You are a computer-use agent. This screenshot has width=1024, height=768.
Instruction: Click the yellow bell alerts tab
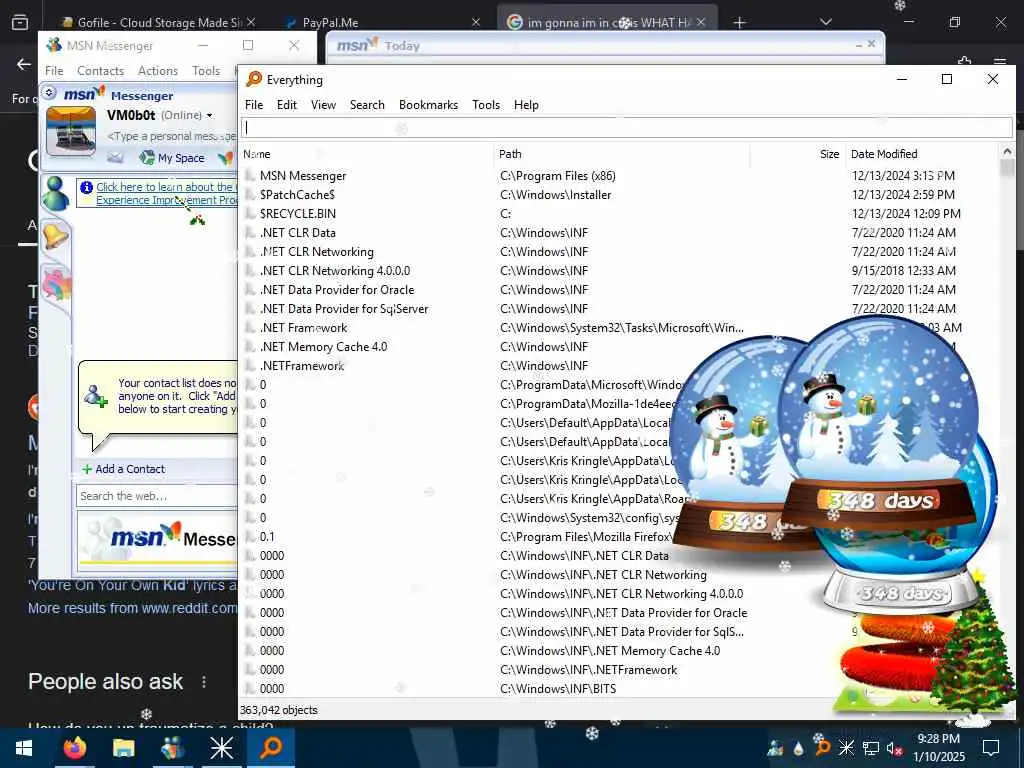(55, 235)
